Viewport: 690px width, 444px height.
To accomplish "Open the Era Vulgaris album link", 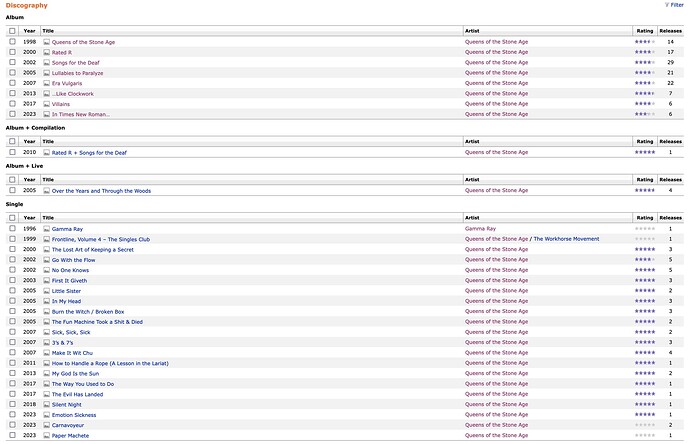I will click(x=67, y=83).
